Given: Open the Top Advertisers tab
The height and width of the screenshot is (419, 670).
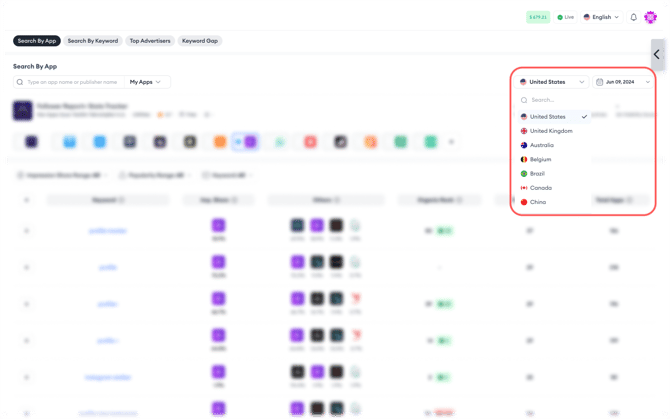Looking at the screenshot, I should (x=149, y=41).
